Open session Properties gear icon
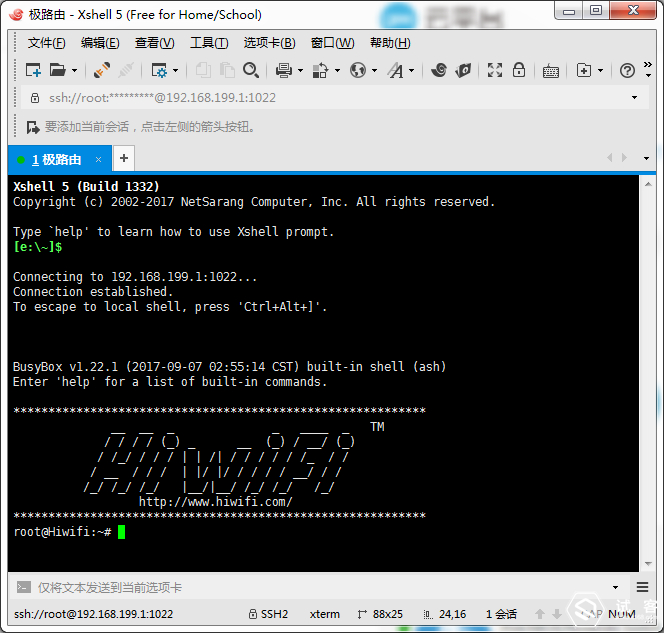 pyautogui.click(x=159, y=70)
